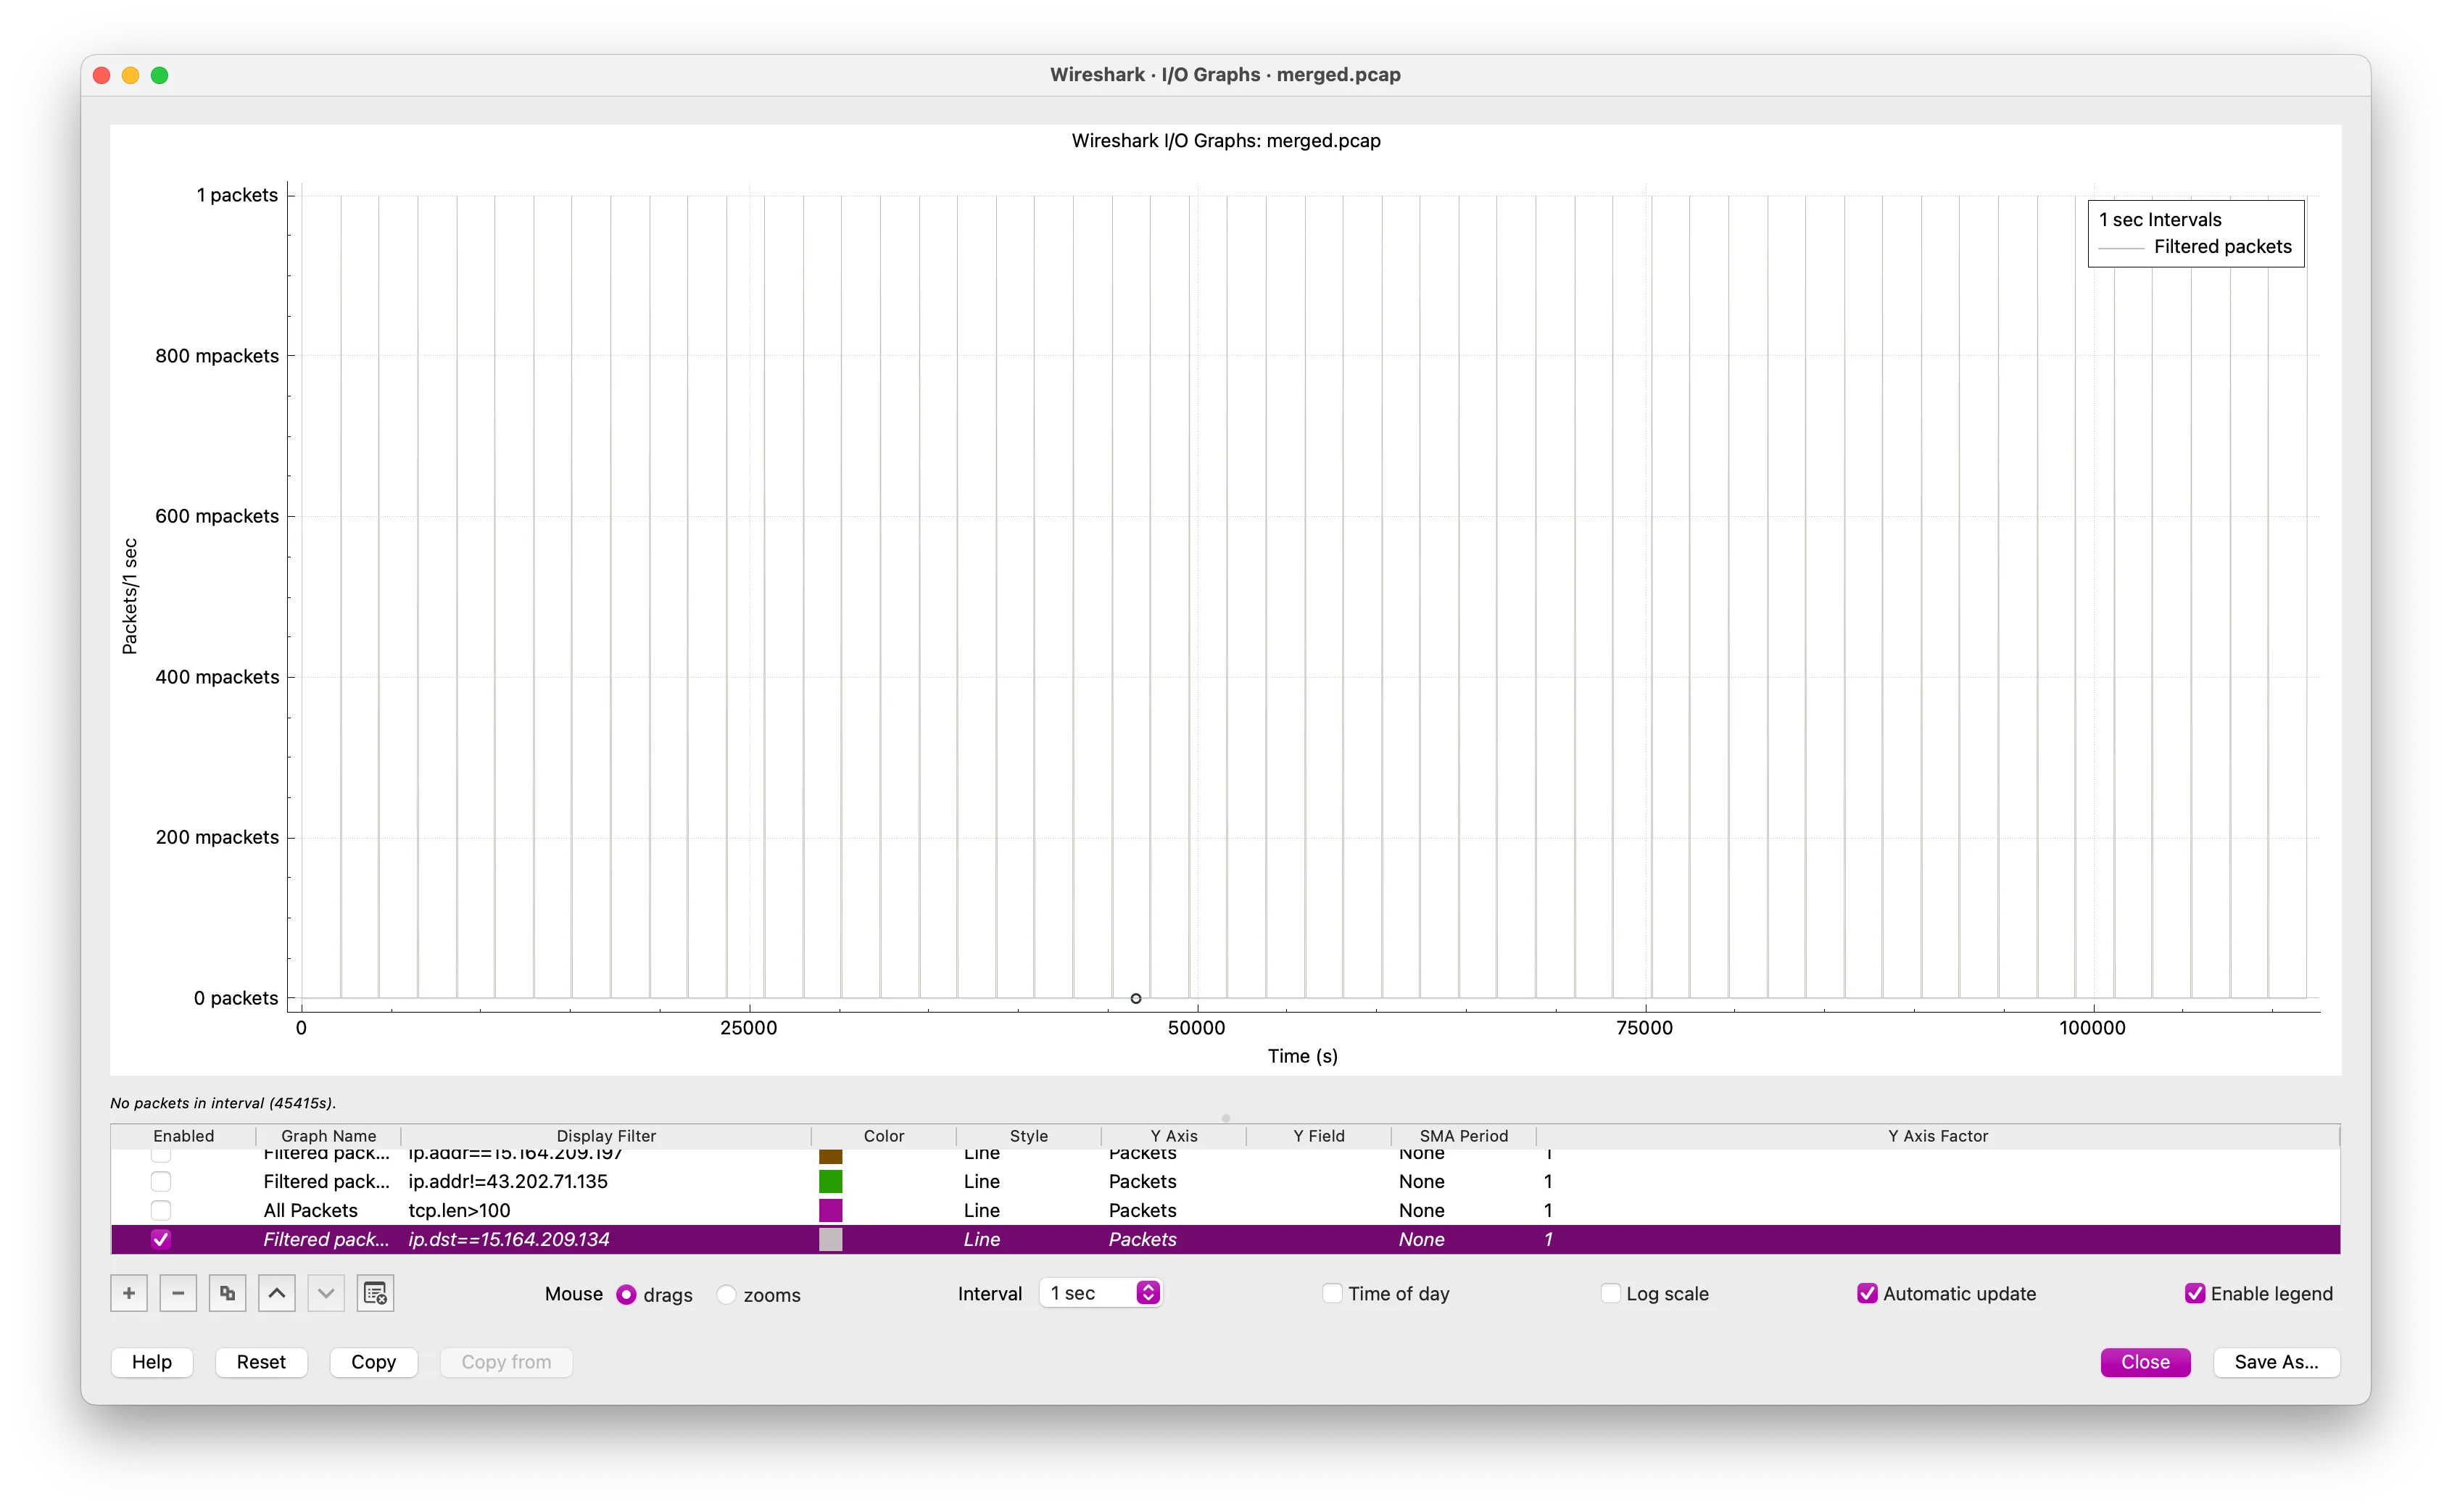The image size is (2452, 1512).
Task: Click the Copy button
Action: click(373, 1361)
